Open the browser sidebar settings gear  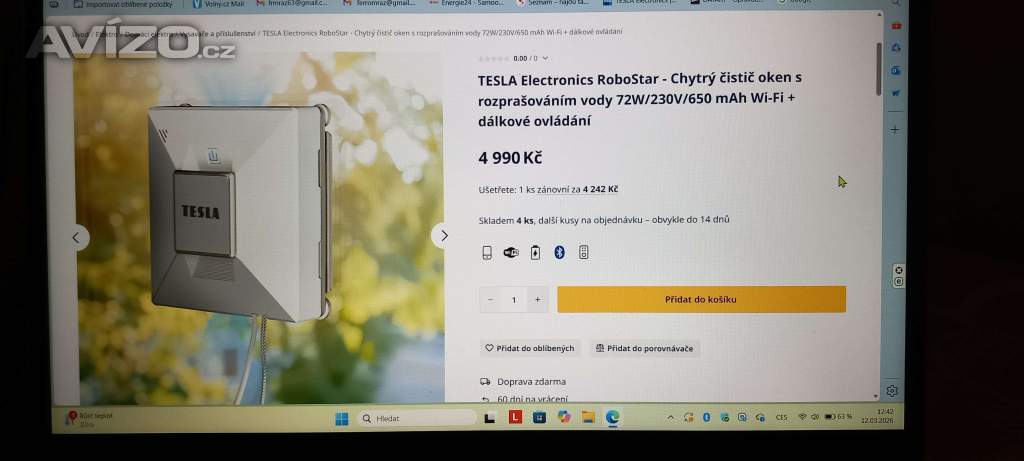[892, 390]
